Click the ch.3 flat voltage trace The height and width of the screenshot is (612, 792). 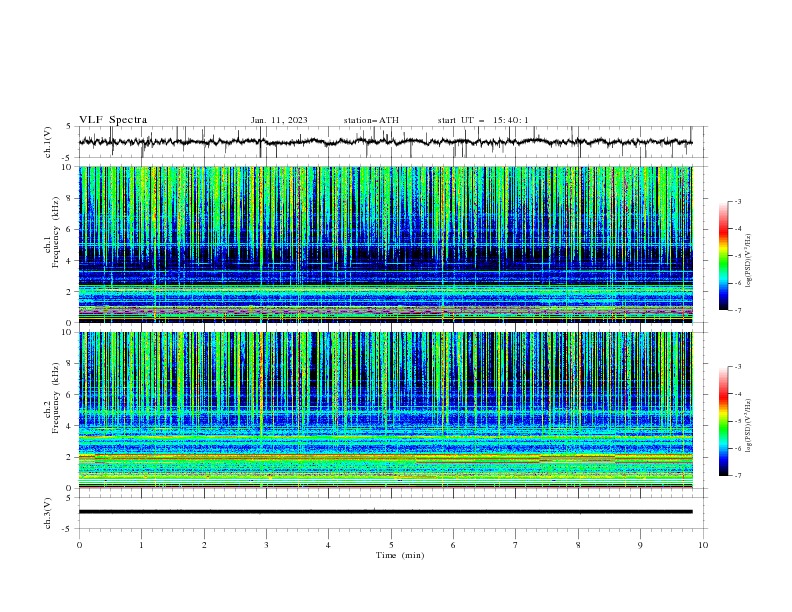pyautogui.click(x=385, y=512)
